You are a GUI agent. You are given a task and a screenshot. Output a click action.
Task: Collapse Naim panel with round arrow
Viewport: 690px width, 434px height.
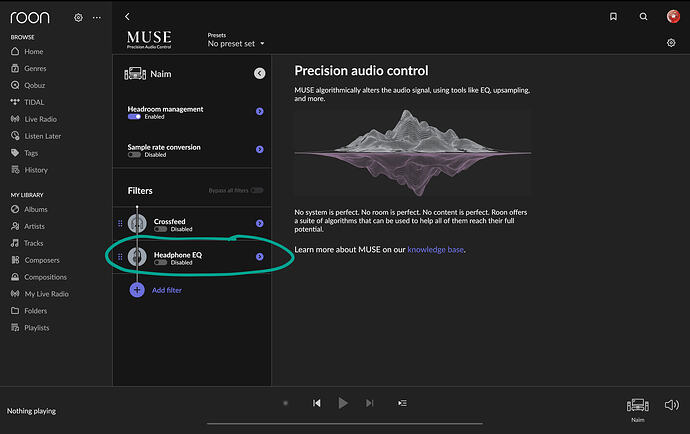260,73
